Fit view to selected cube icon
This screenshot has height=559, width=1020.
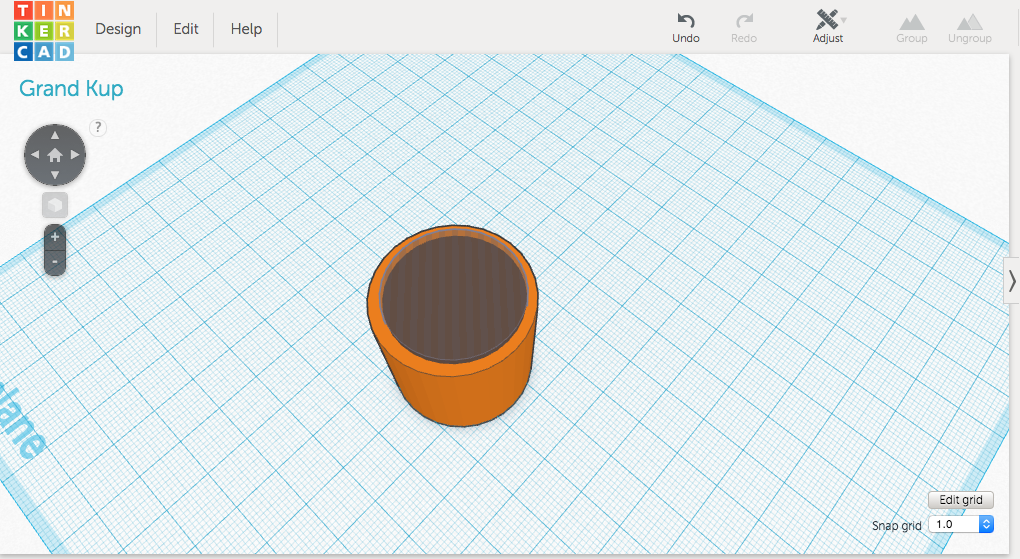(55, 205)
